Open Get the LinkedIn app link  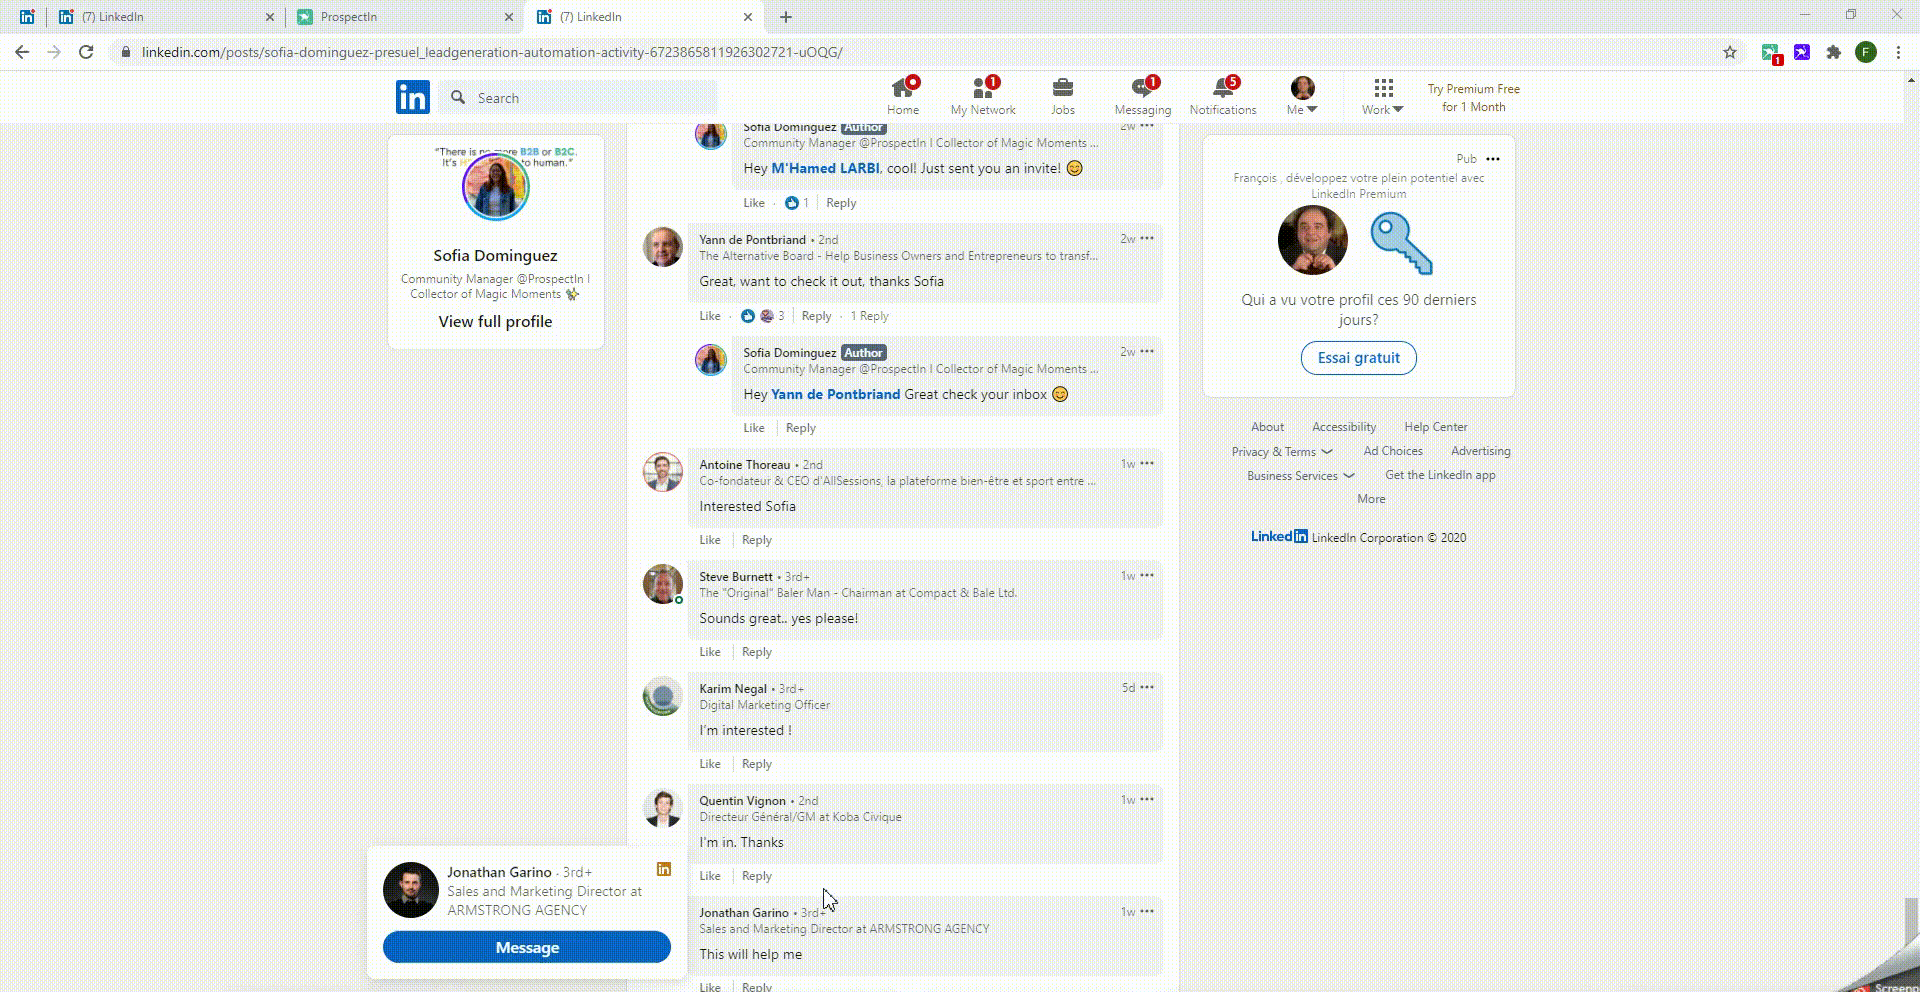[1440, 475]
